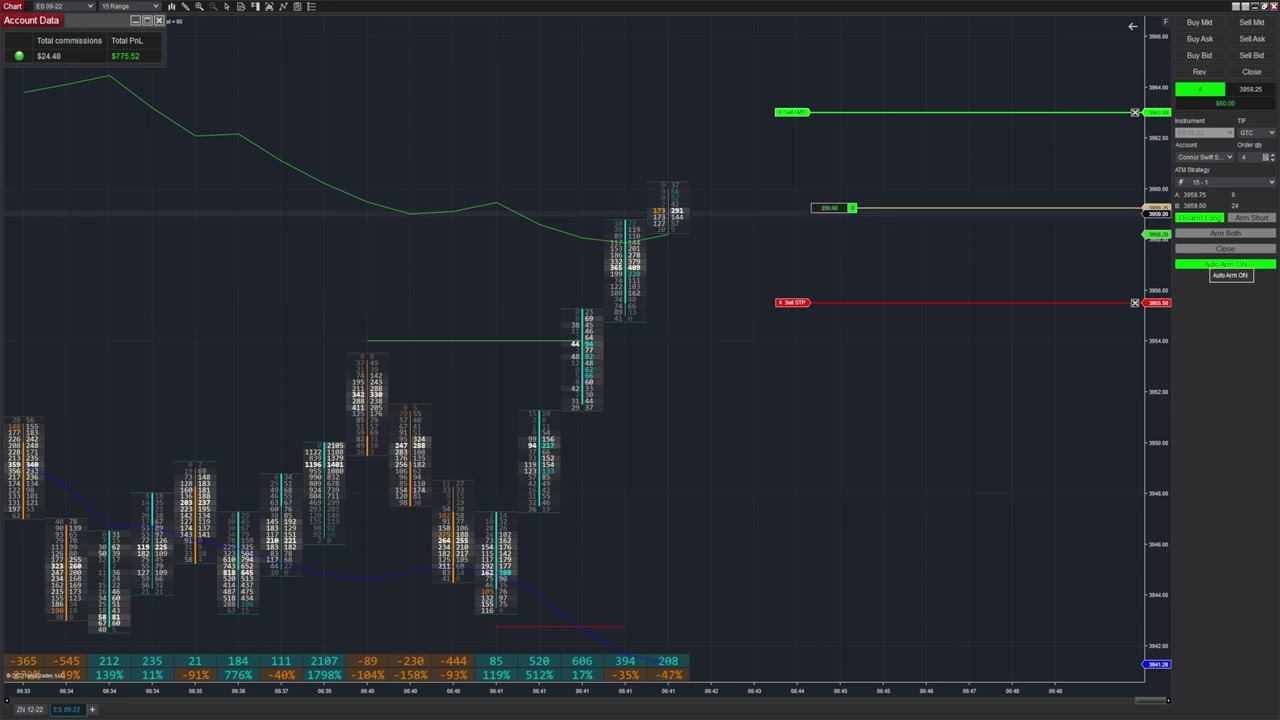Toggle the Disarm Long button
Viewport: 1280px width, 720px height.
[x=1199, y=217]
